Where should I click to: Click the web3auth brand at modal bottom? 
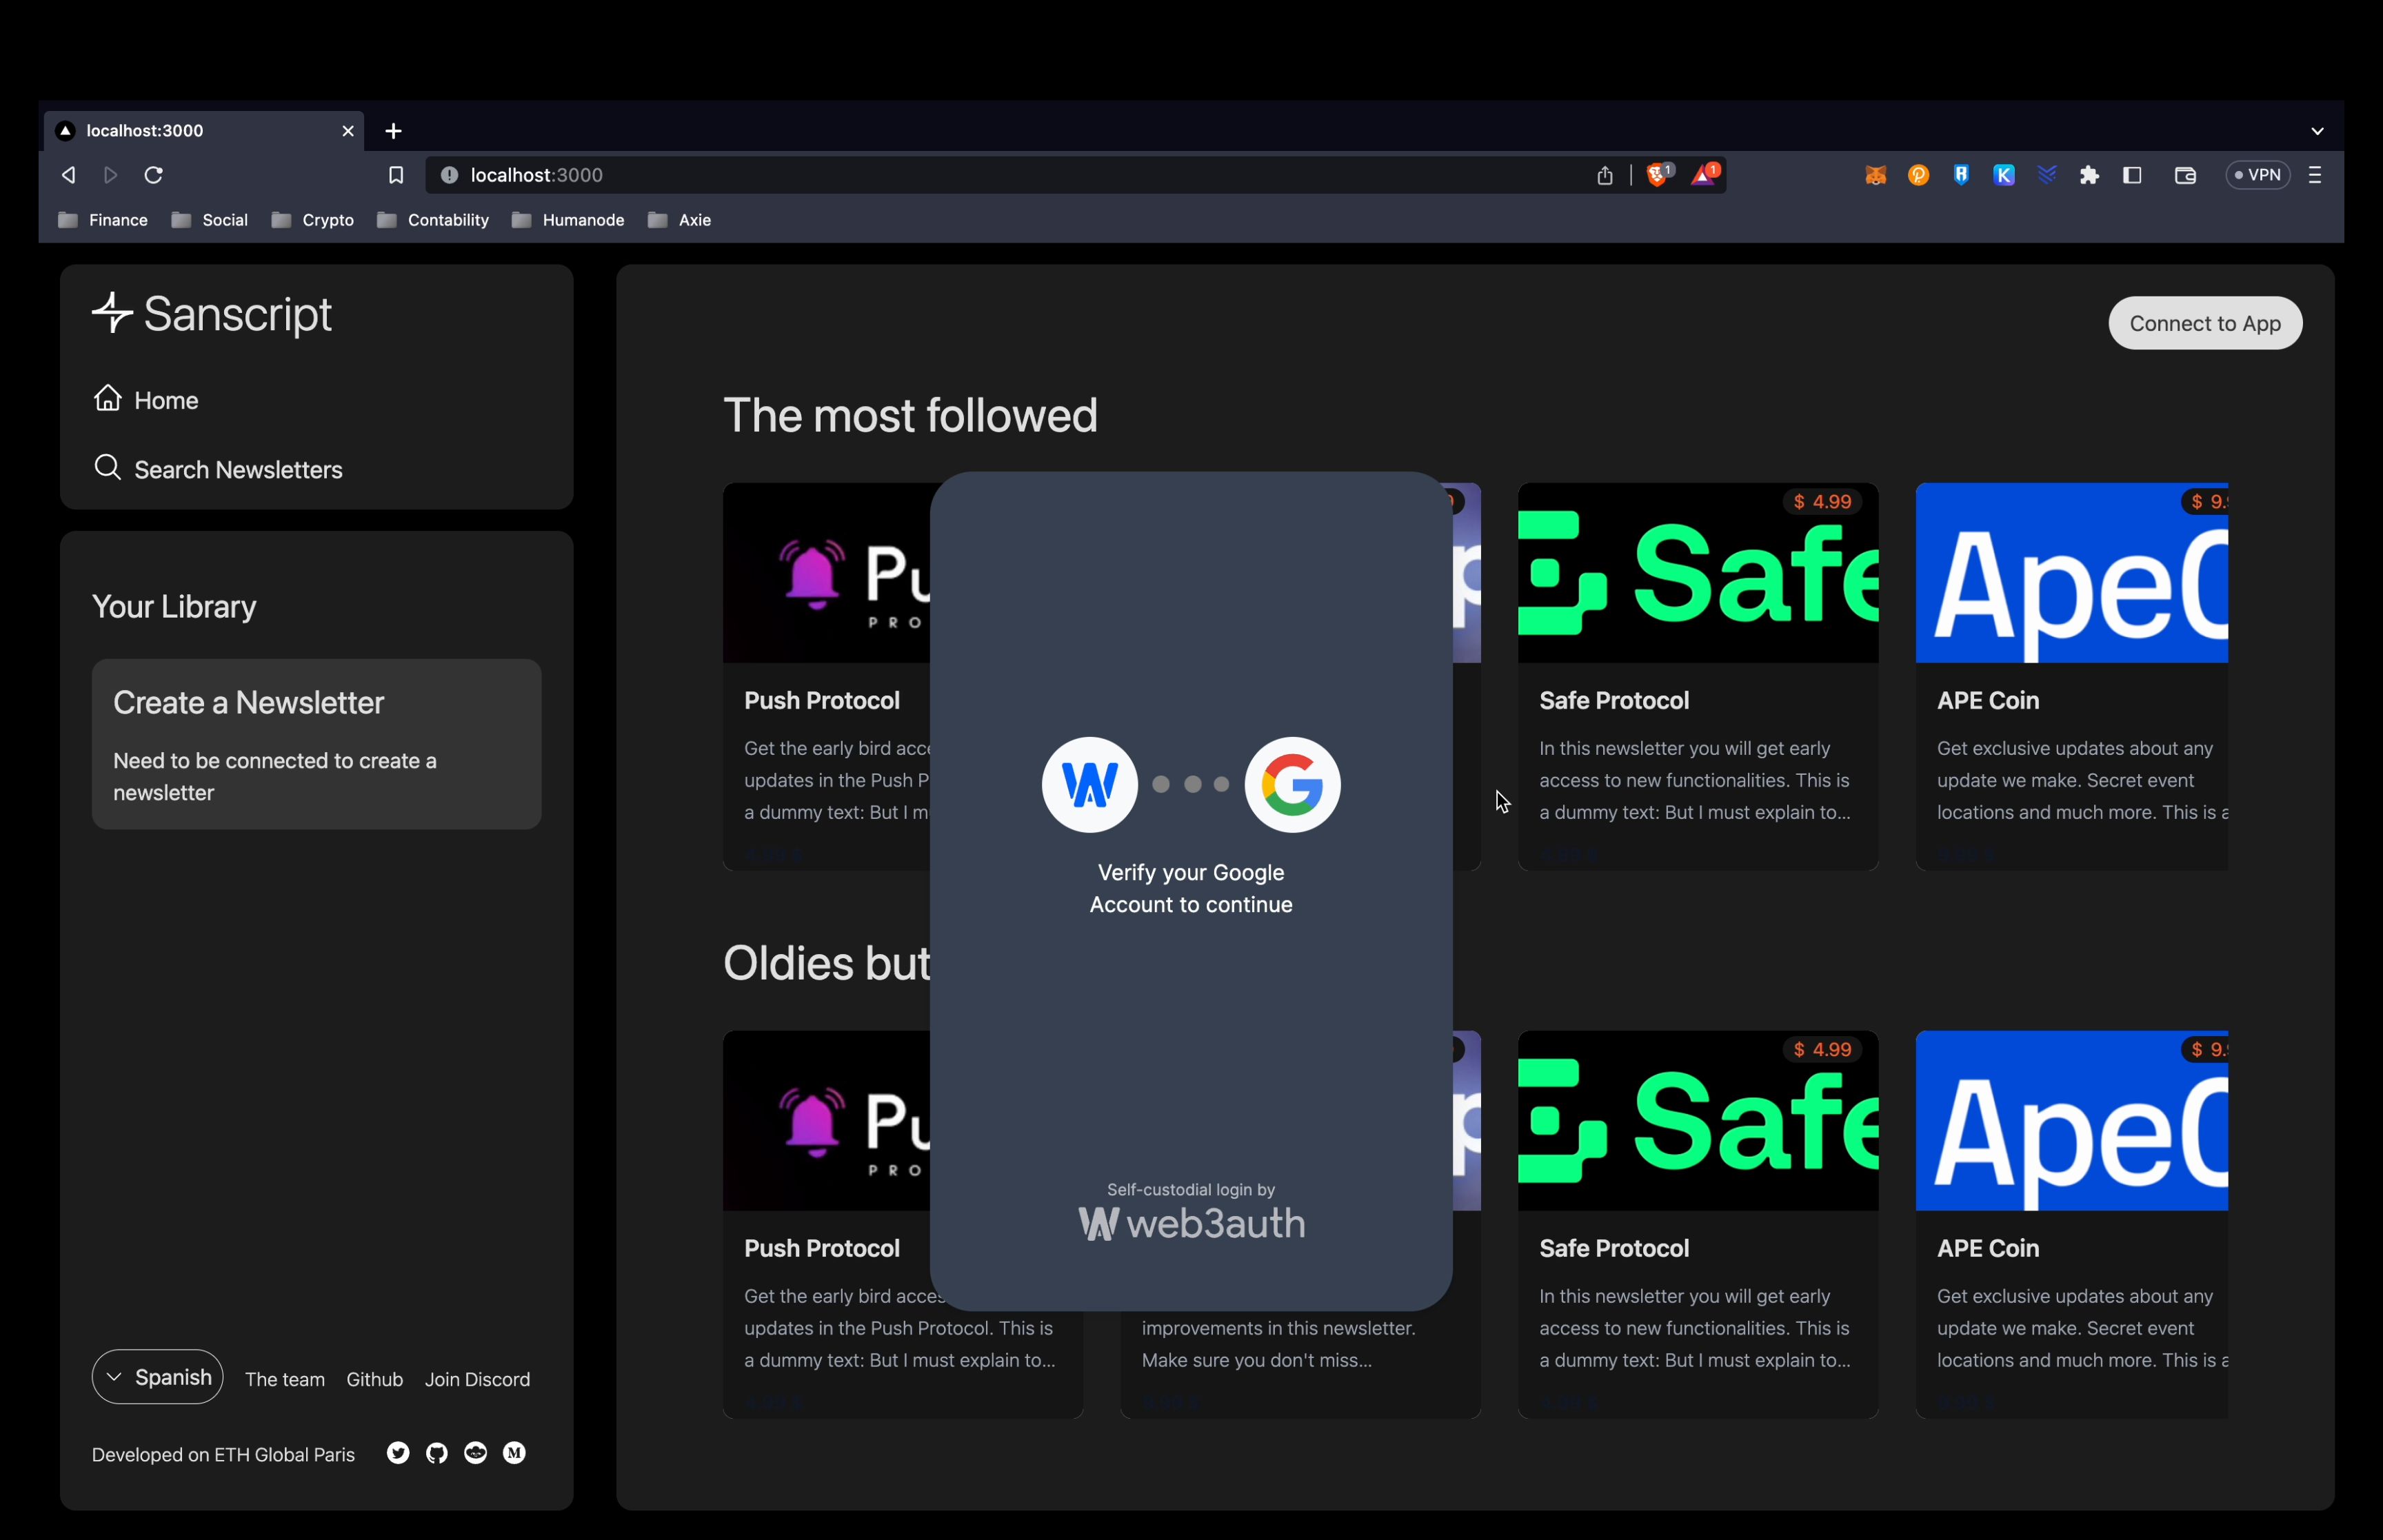point(1191,1223)
